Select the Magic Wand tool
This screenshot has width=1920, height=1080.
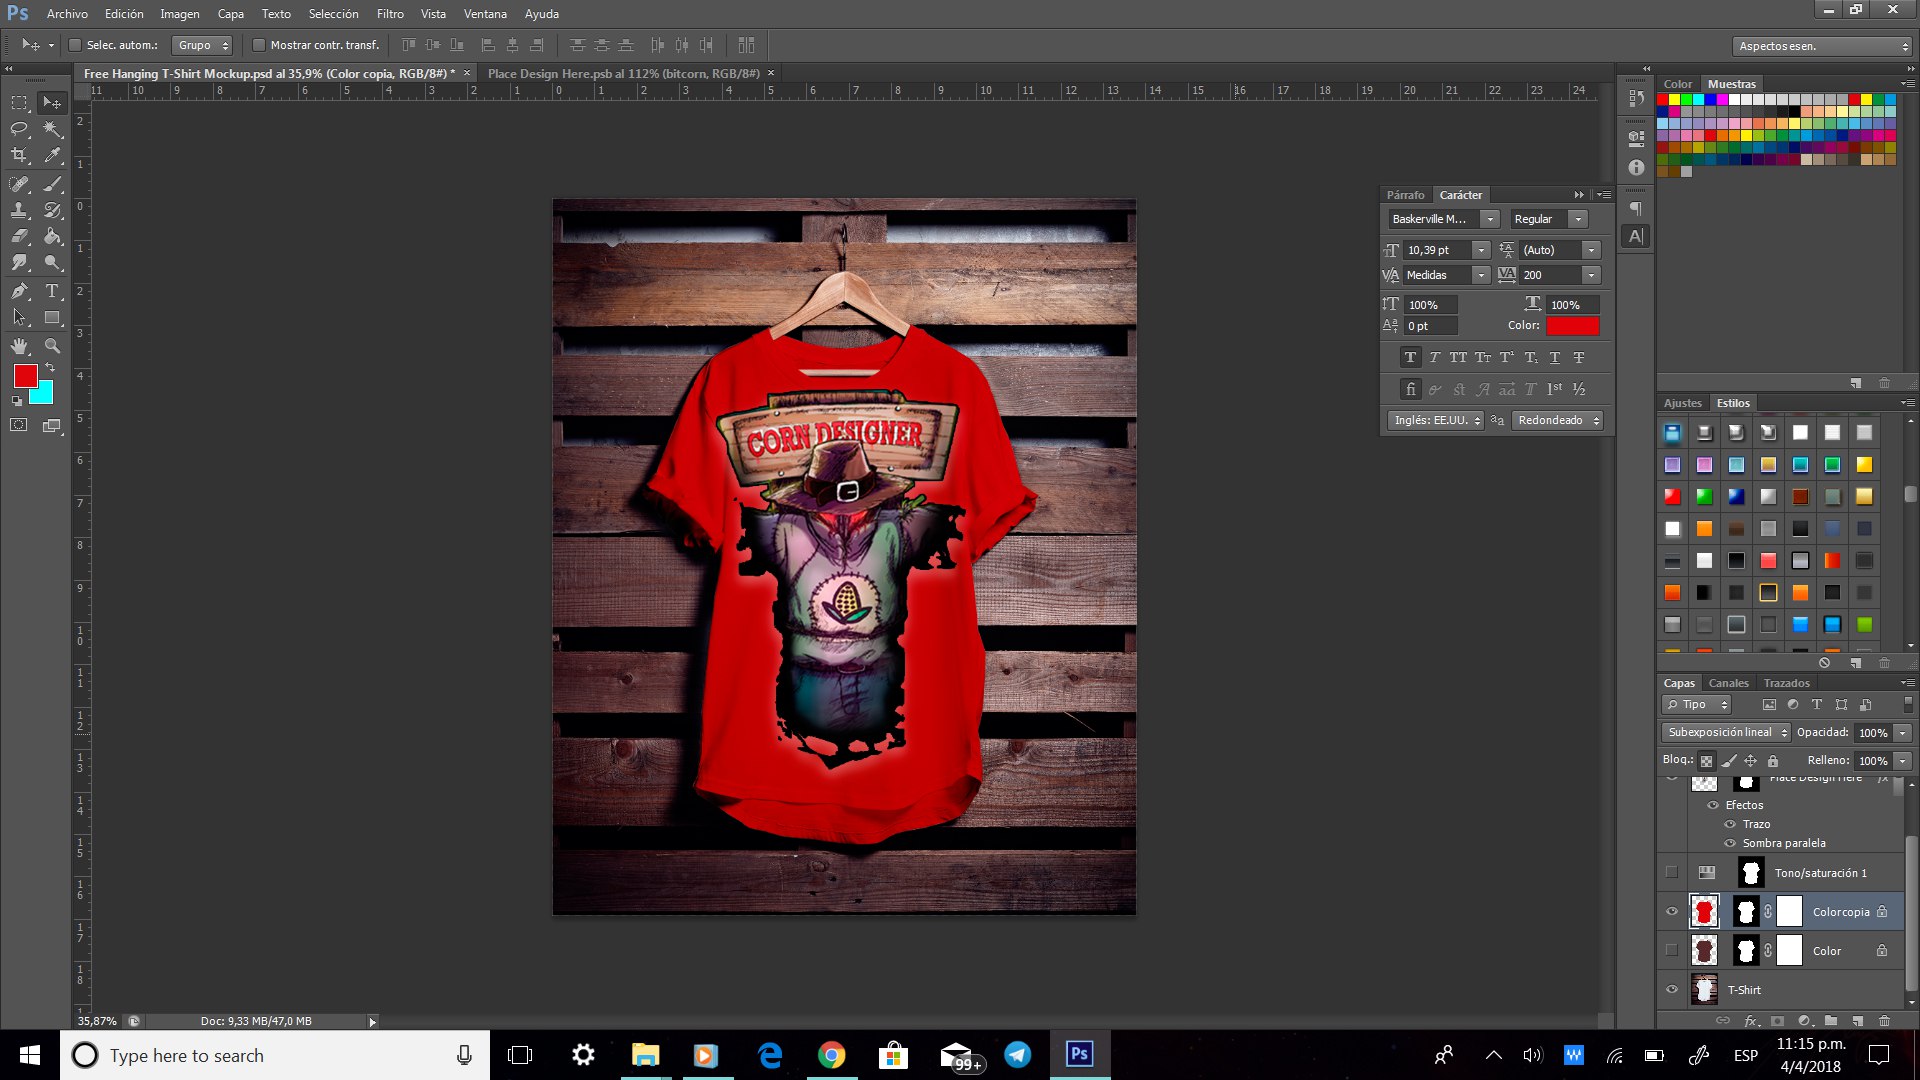(x=52, y=129)
